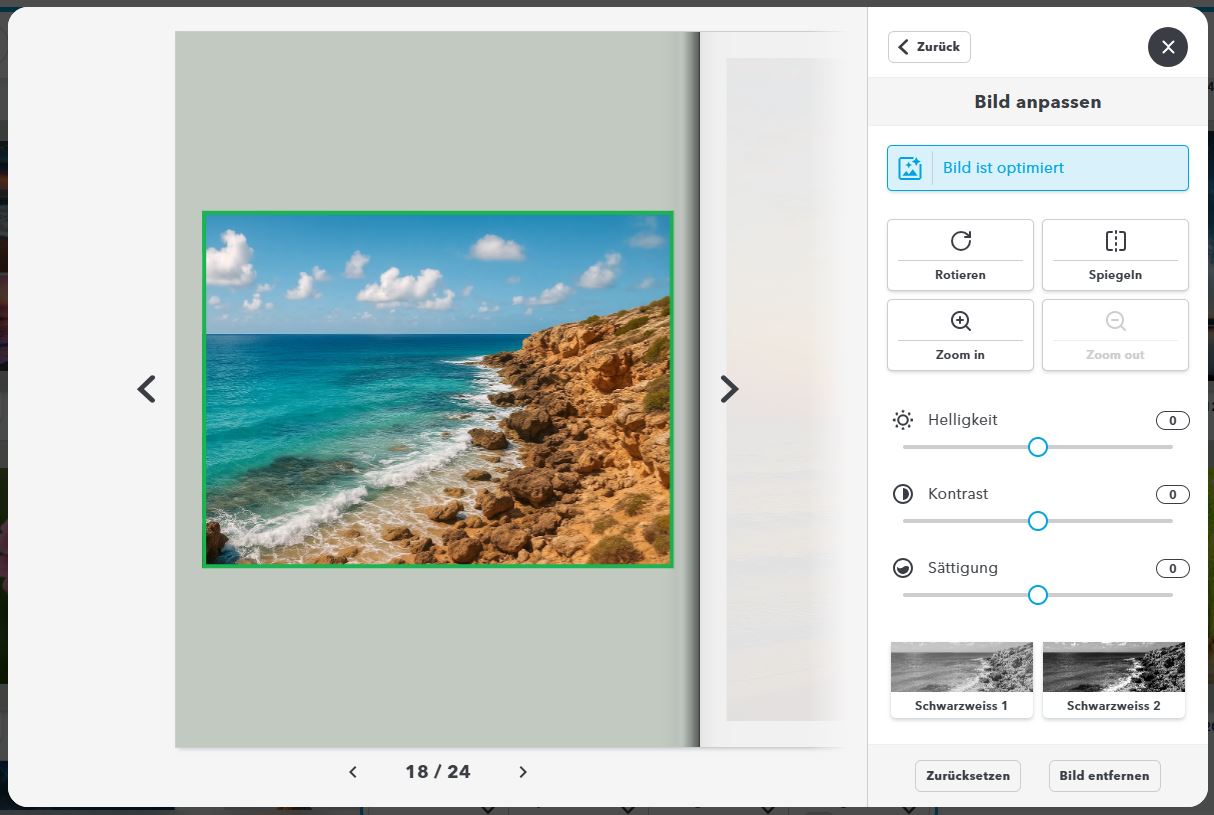The width and height of the screenshot is (1214, 815).
Task: Click the Rotieren rotate icon
Action: (x=960, y=241)
